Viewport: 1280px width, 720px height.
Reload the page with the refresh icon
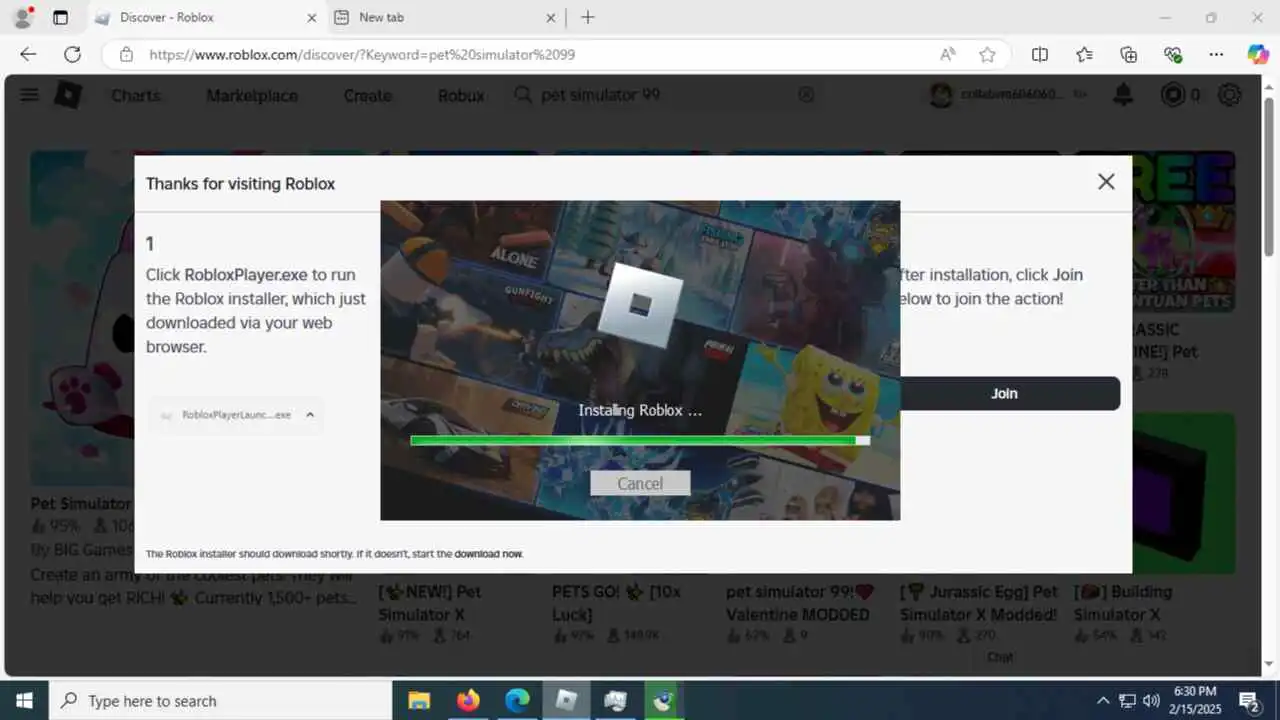72,55
